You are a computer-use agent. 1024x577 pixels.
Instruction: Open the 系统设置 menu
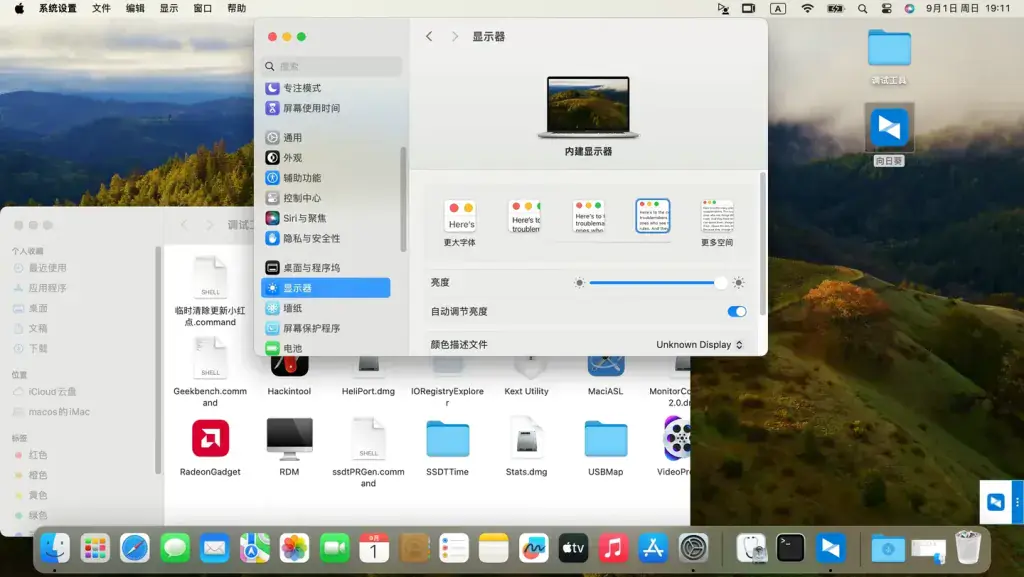pyautogui.click(x=57, y=8)
